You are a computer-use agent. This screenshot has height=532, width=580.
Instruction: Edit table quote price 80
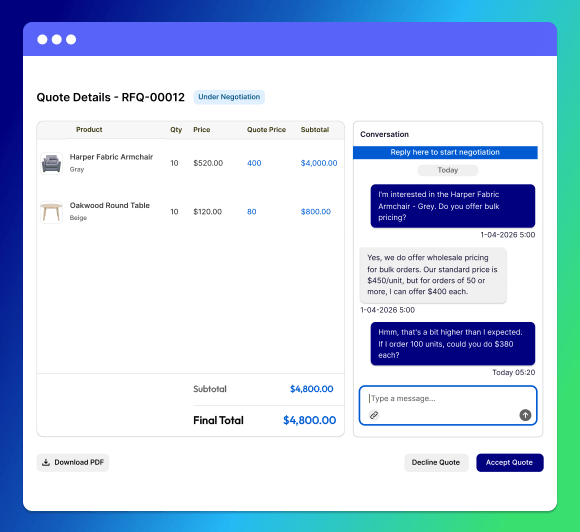(x=252, y=212)
